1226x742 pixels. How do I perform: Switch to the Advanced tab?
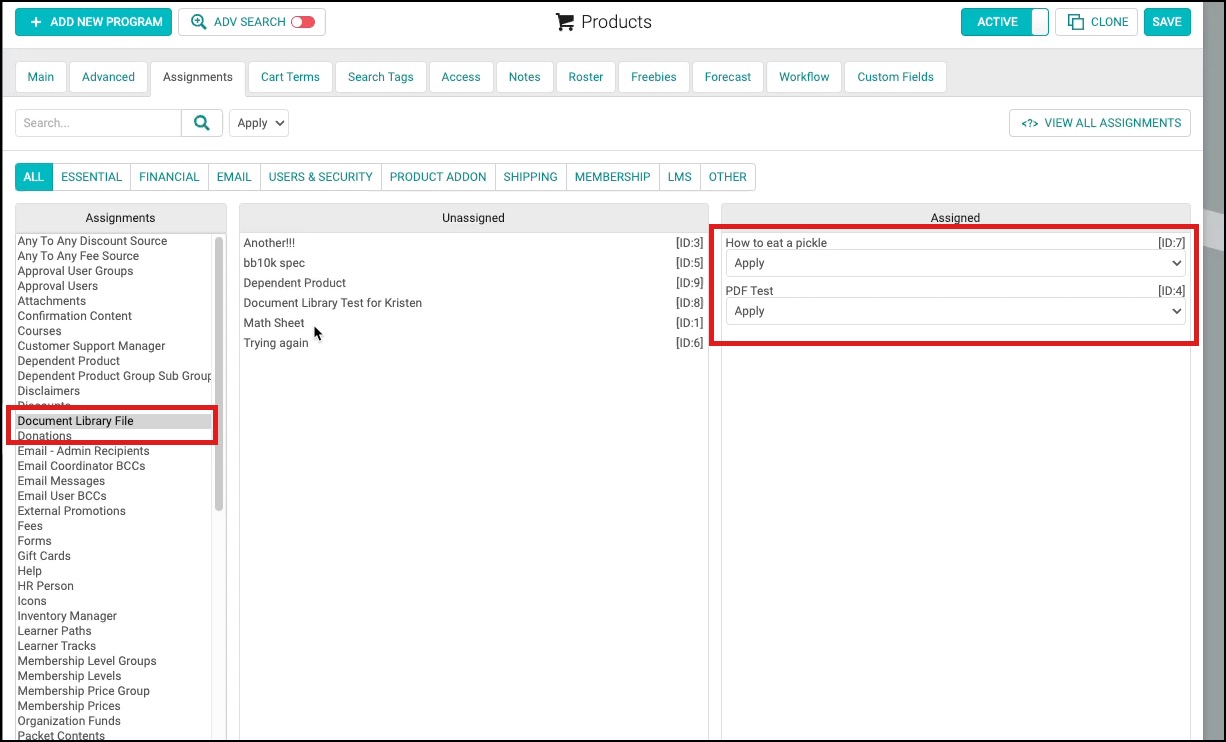click(x=108, y=77)
